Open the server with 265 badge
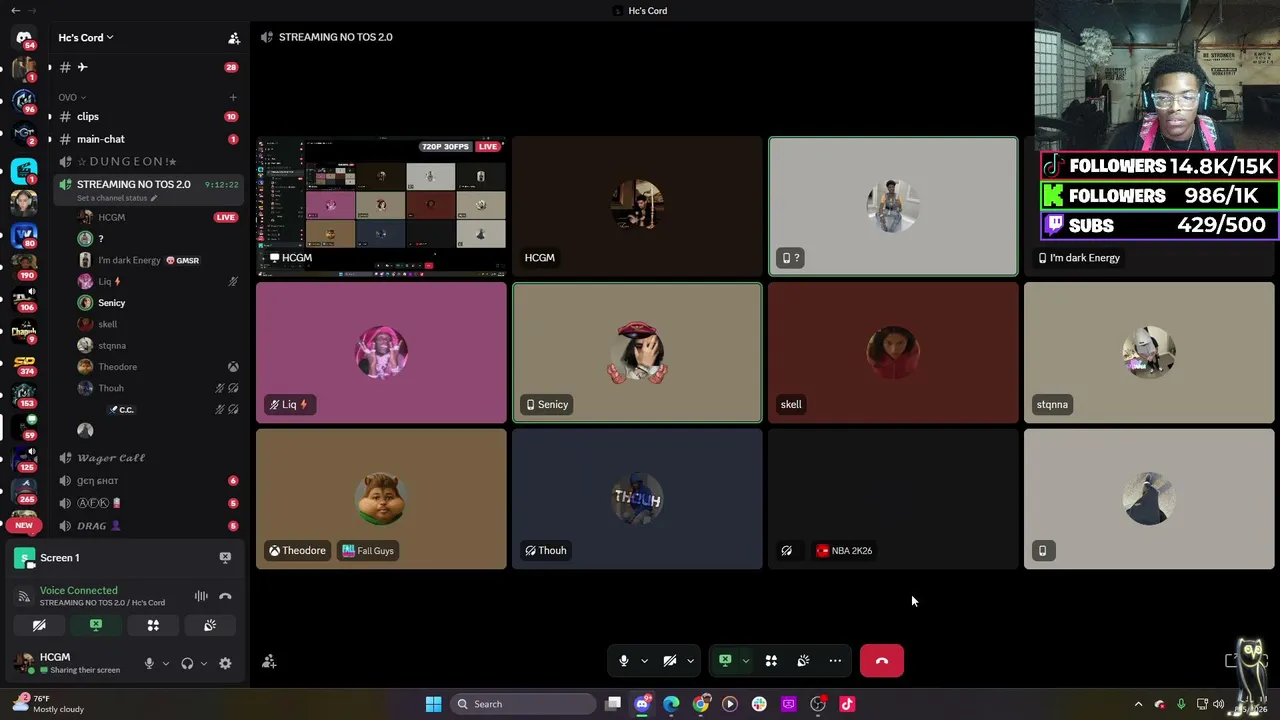The height and width of the screenshot is (720, 1280). [24, 491]
